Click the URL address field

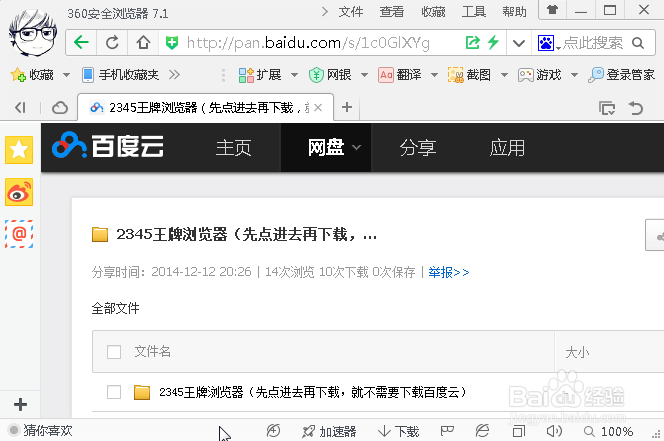(x=308, y=43)
